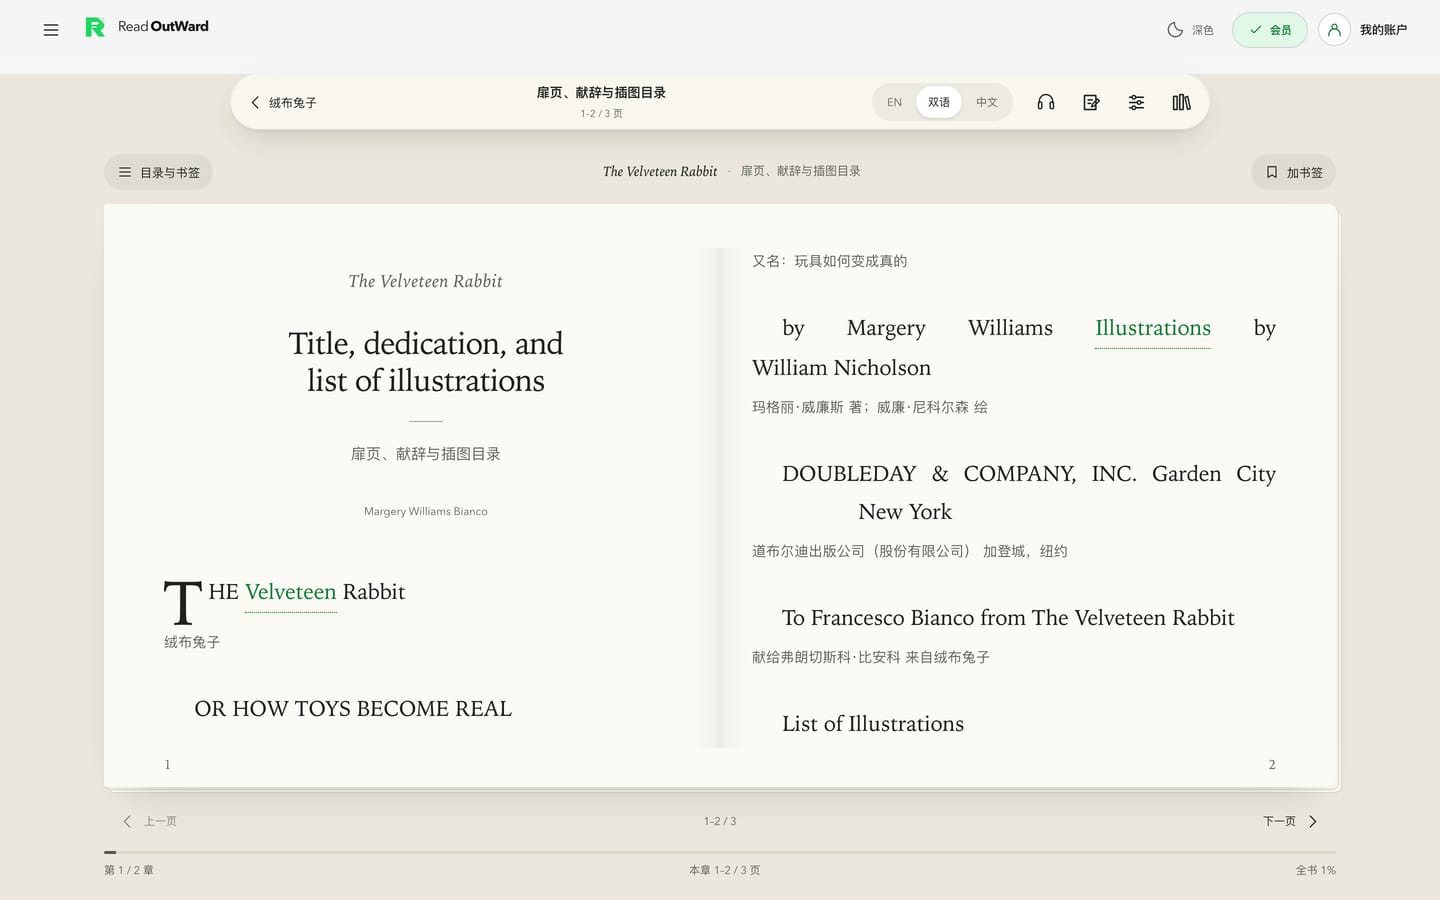Click the Read OutWard logo
This screenshot has height=900, width=1440.
tap(147, 27)
